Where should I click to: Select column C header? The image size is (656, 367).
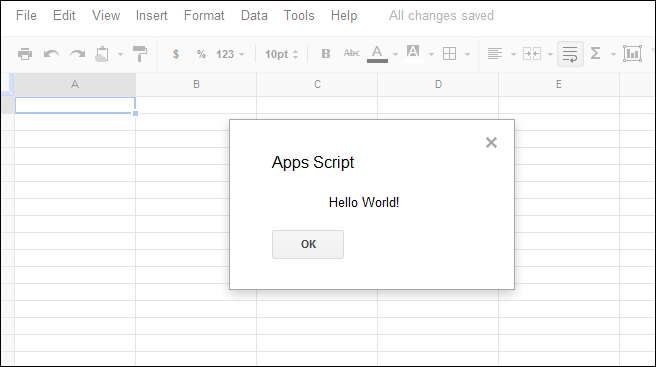coord(317,85)
